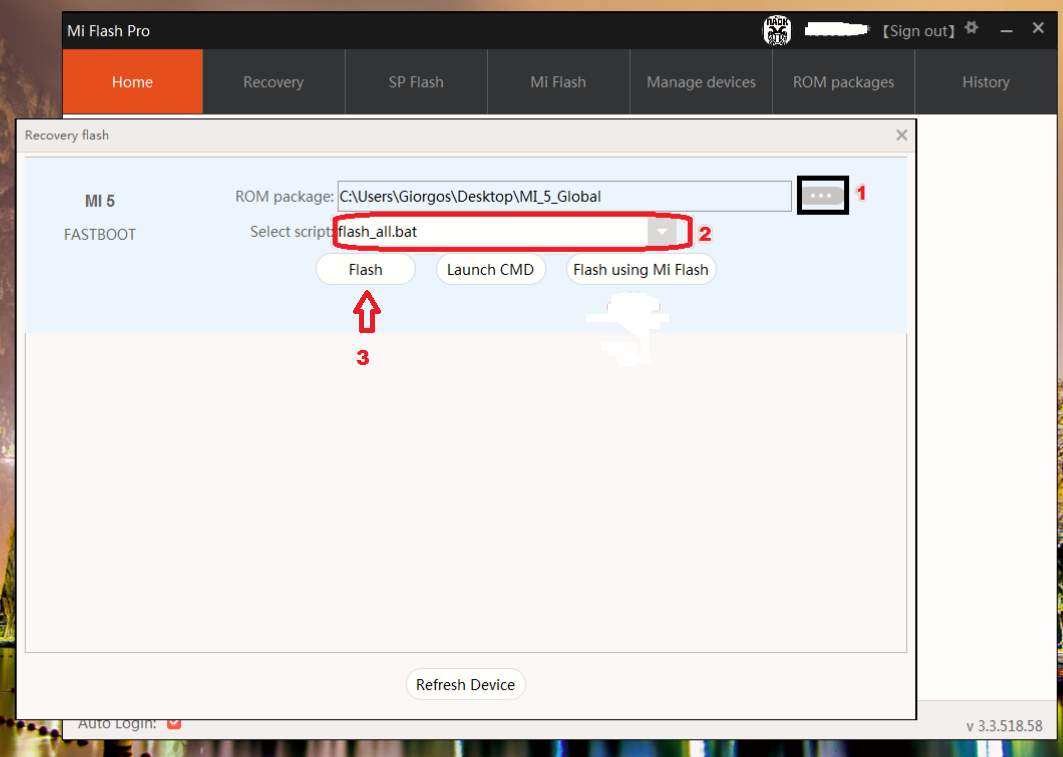Click the Mi Flash Pro title
The height and width of the screenshot is (757, 1063).
108,30
